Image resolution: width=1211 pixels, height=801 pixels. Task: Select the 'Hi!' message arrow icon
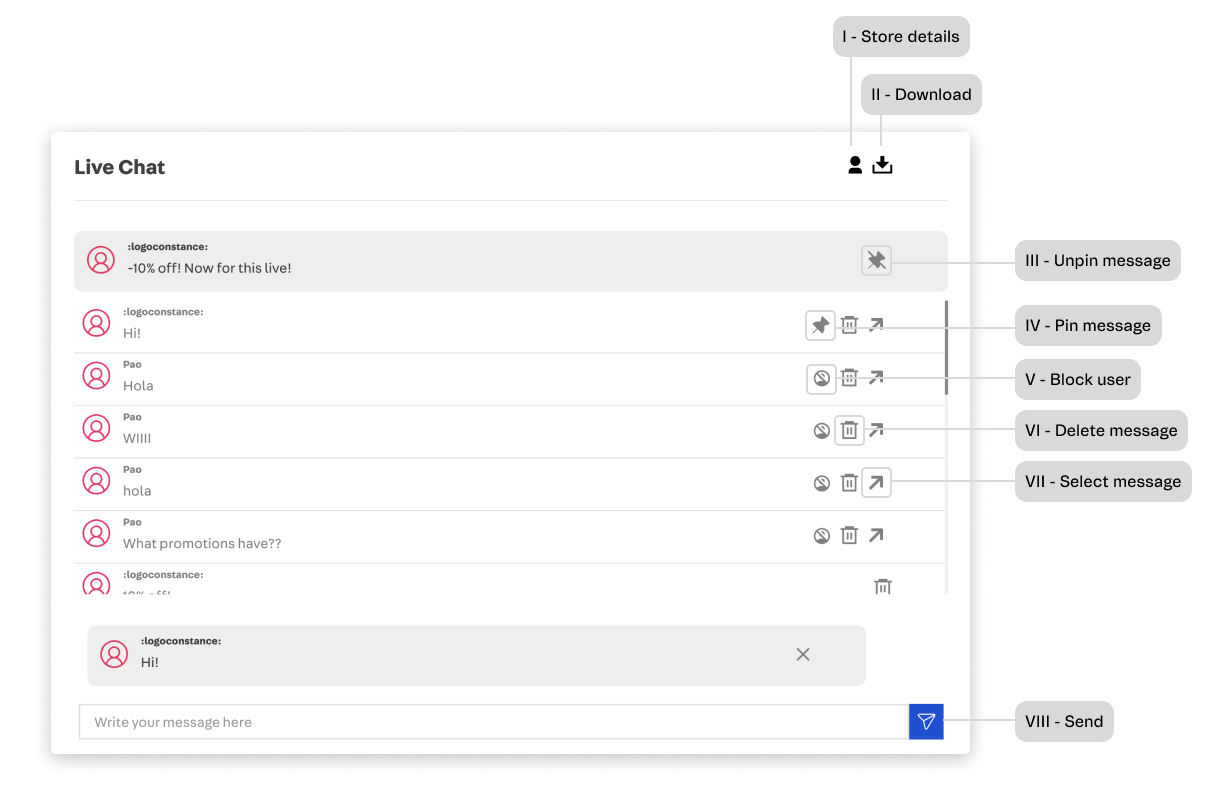876,325
